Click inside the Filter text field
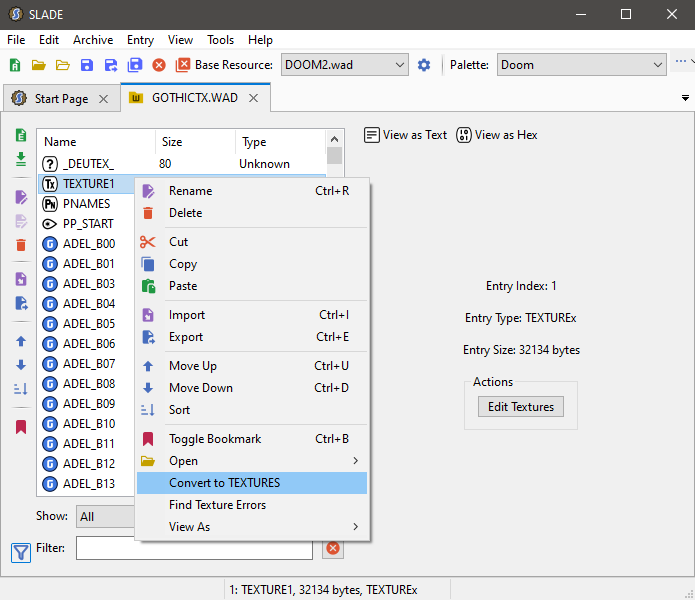The image size is (695, 600). (194, 548)
